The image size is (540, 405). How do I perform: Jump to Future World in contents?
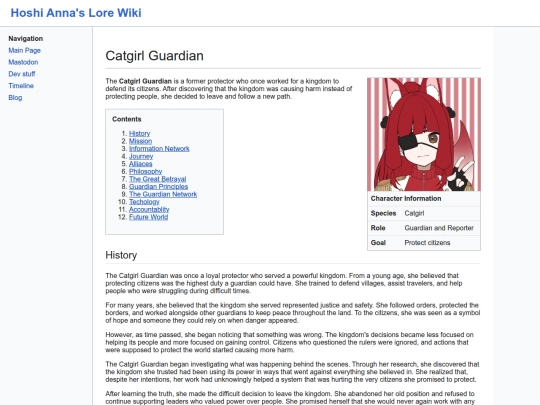tap(148, 217)
